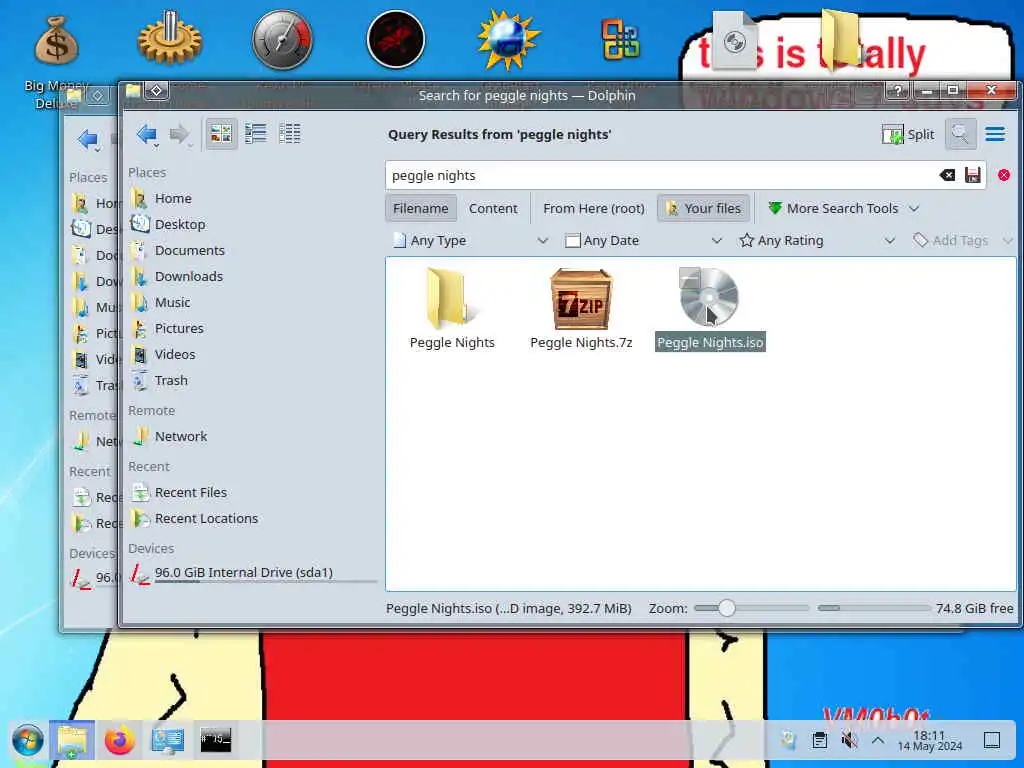Open the clipboard tray icon
This screenshot has height=768, width=1024.
pyautogui.click(x=820, y=741)
